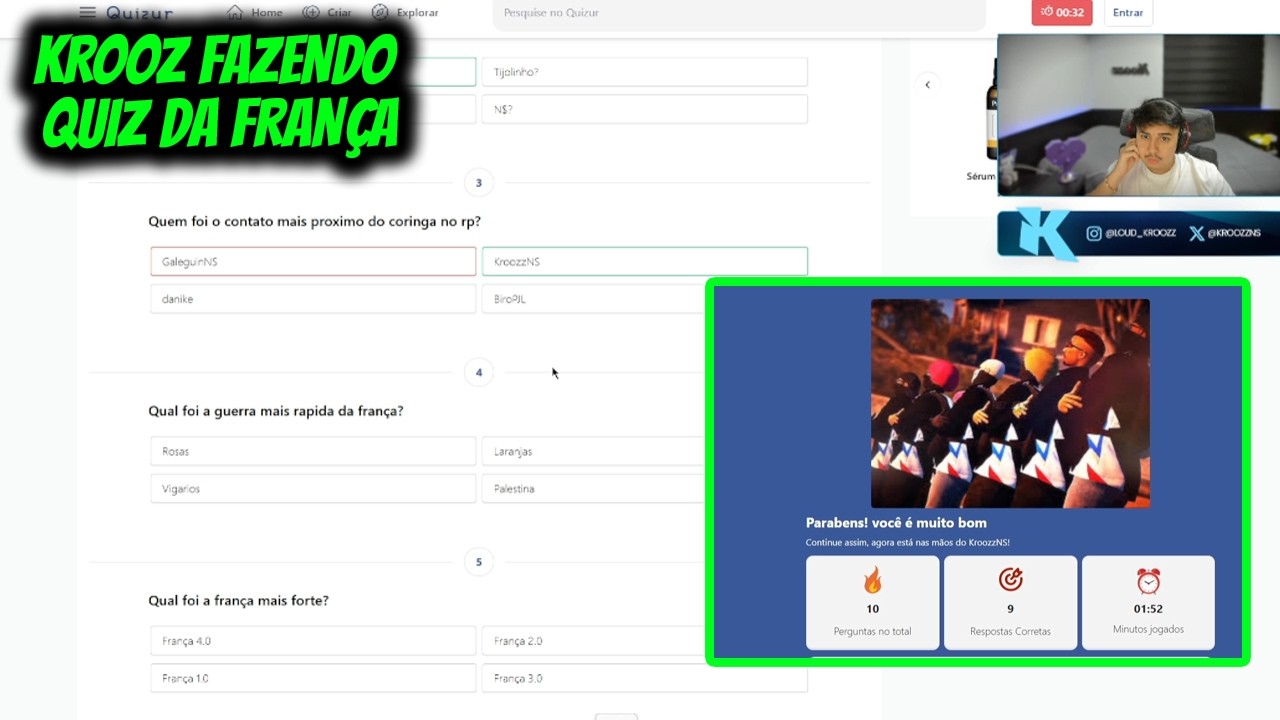The height and width of the screenshot is (720, 1280).
Task: Click the Entrar login button
Action: (x=1128, y=12)
